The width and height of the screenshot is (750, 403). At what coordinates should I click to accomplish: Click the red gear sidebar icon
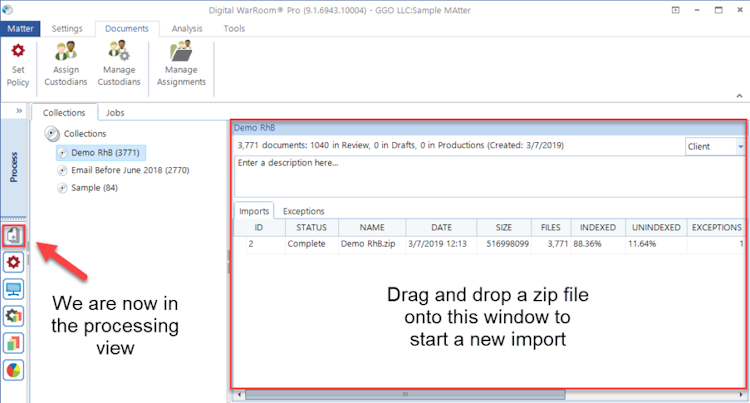13,262
